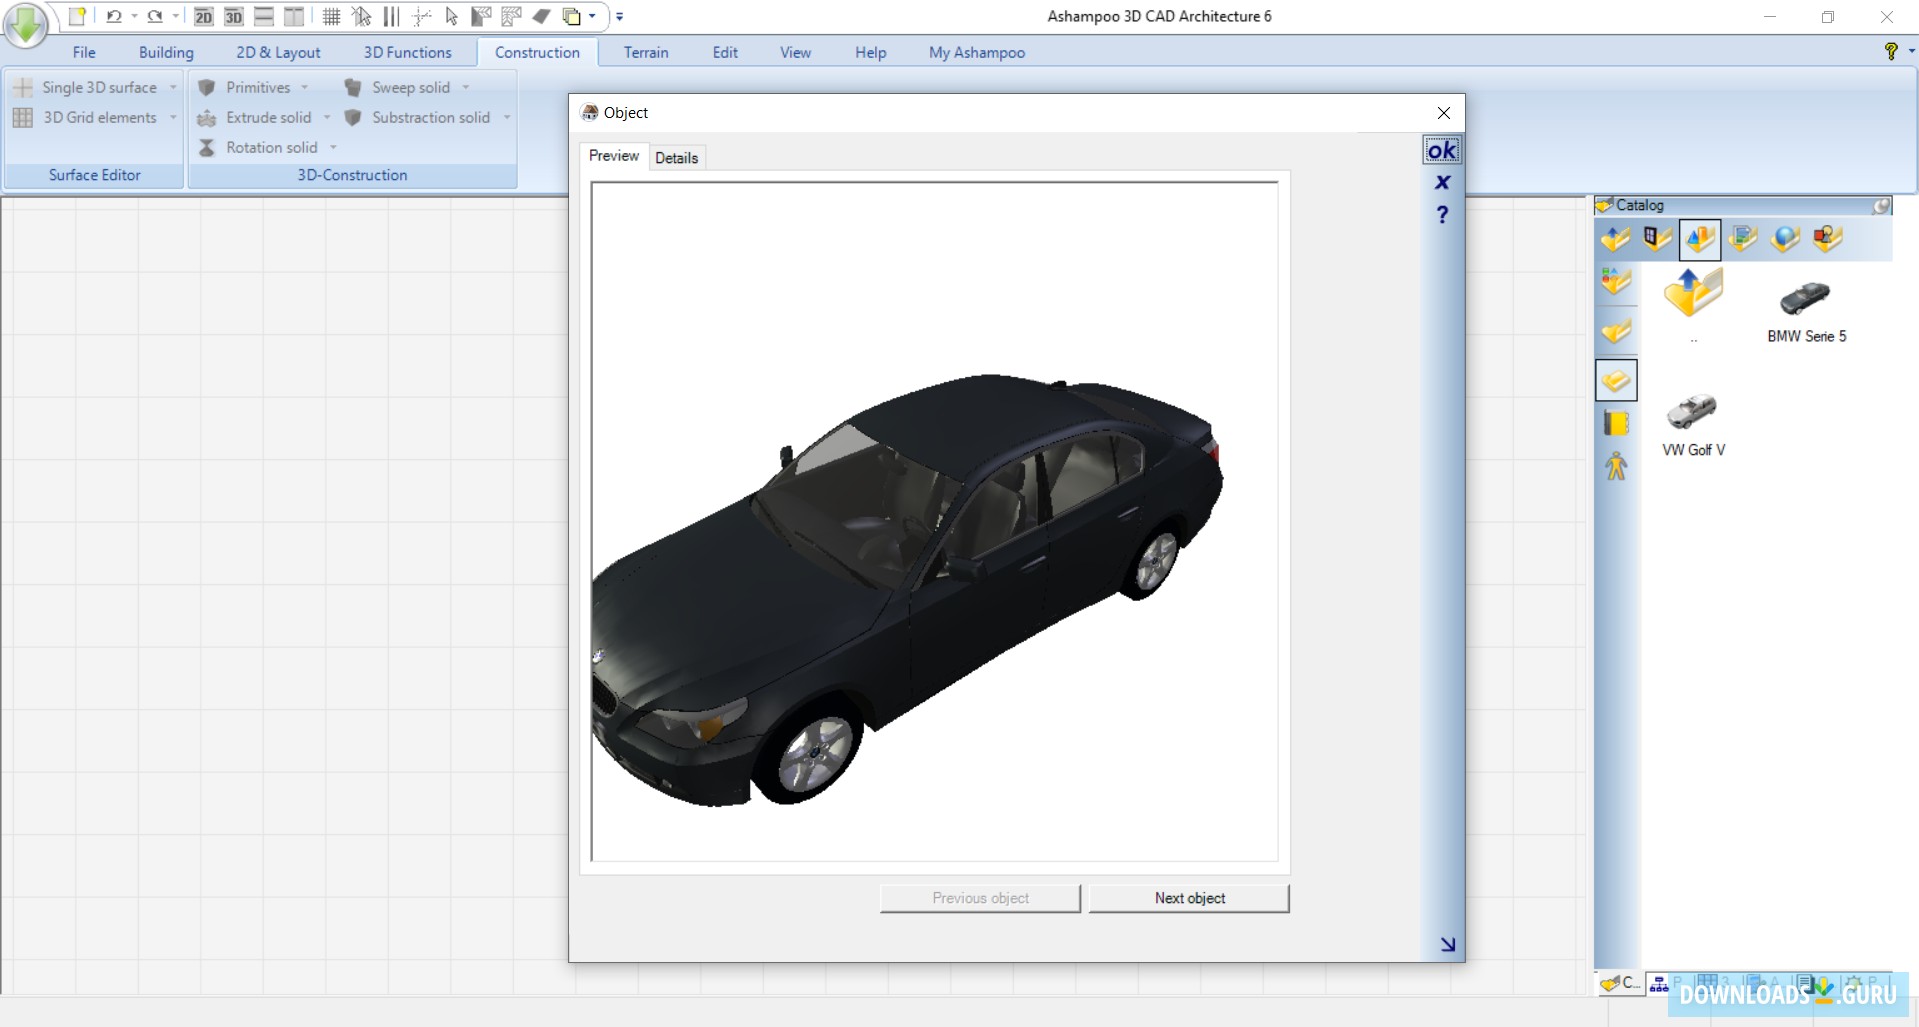Open the Terrain menu
The width and height of the screenshot is (1919, 1027).
coord(646,52)
